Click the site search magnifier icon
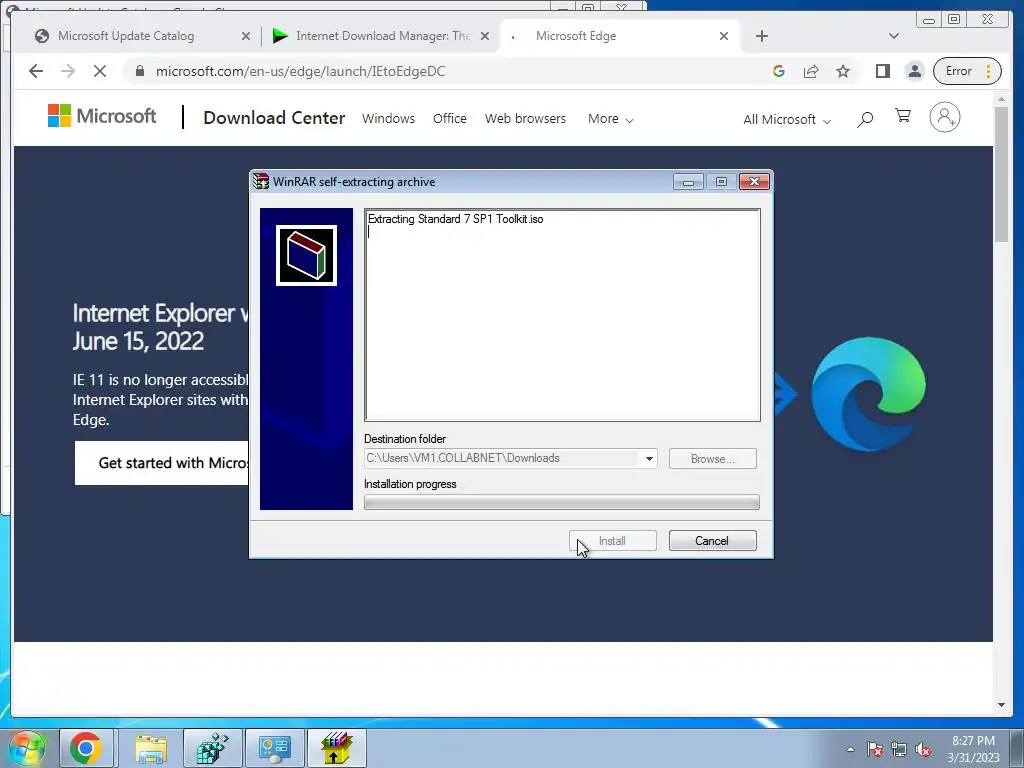Screen dimensions: 1024x768 point(865,119)
